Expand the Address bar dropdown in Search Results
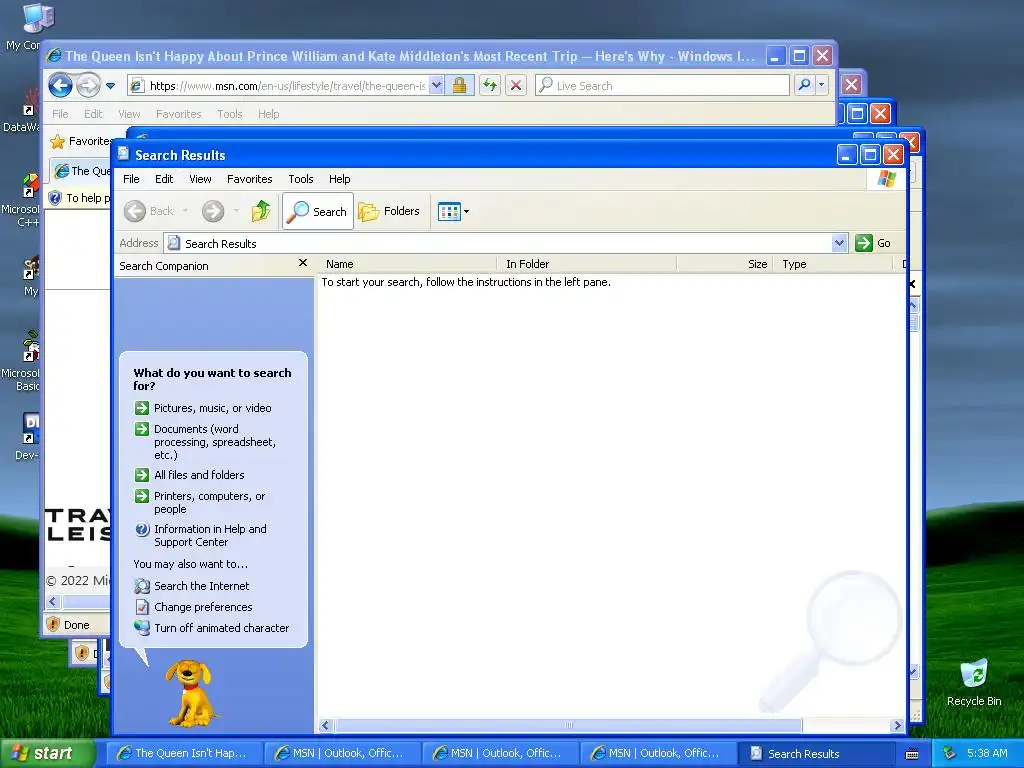This screenshot has width=1024, height=768. pyautogui.click(x=839, y=243)
